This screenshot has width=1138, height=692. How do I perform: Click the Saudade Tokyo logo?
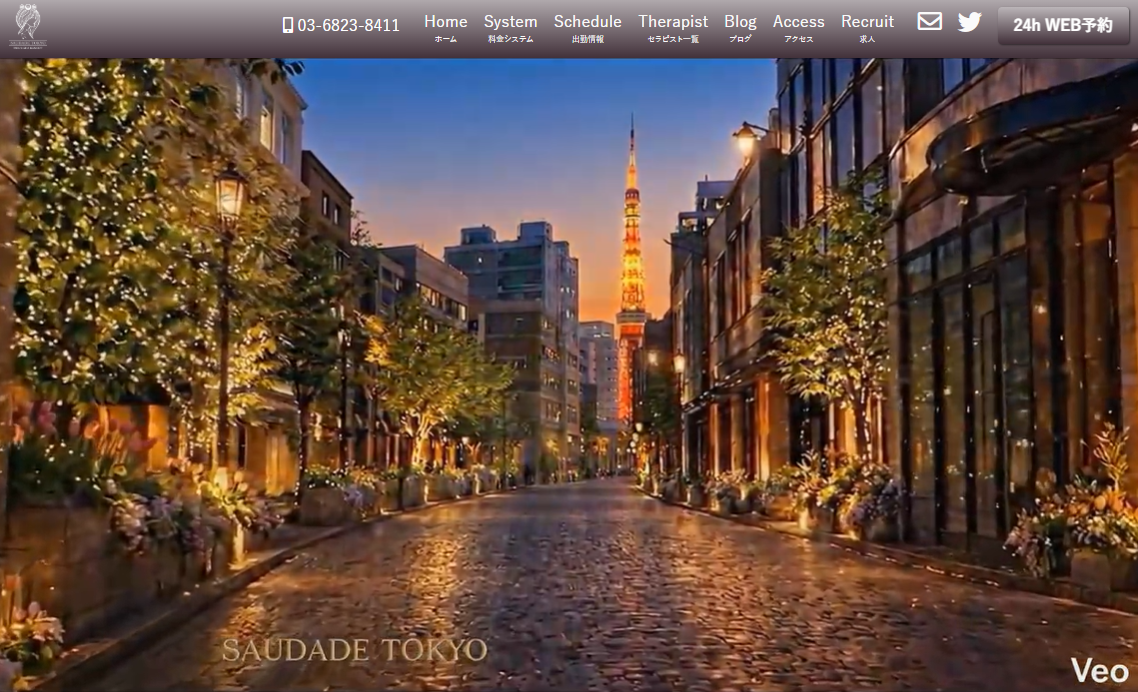28,25
